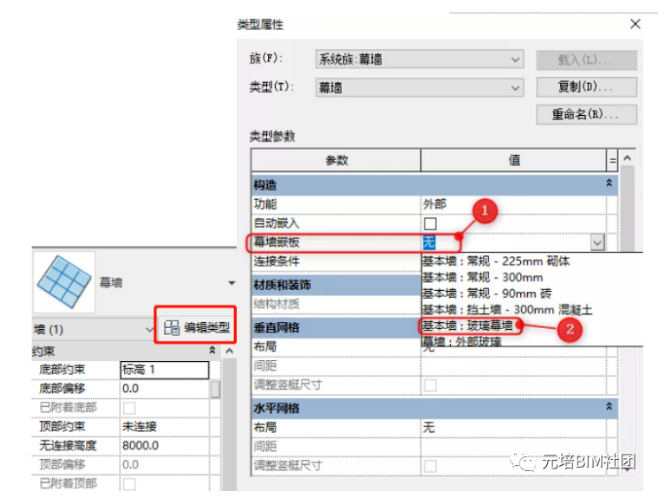Image resolution: width=666 pixels, height=504 pixels.
Task: Click the 值 column header
Action: click(514, 160)
